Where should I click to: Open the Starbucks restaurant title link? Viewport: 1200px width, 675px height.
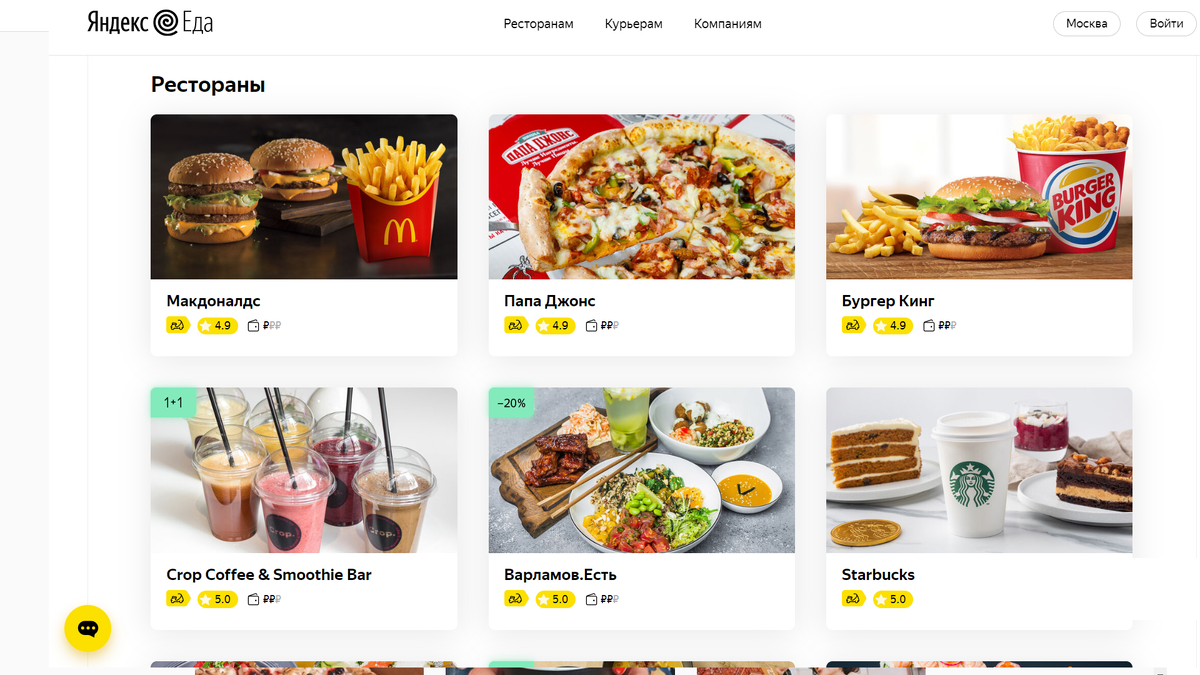pos(878,574)
